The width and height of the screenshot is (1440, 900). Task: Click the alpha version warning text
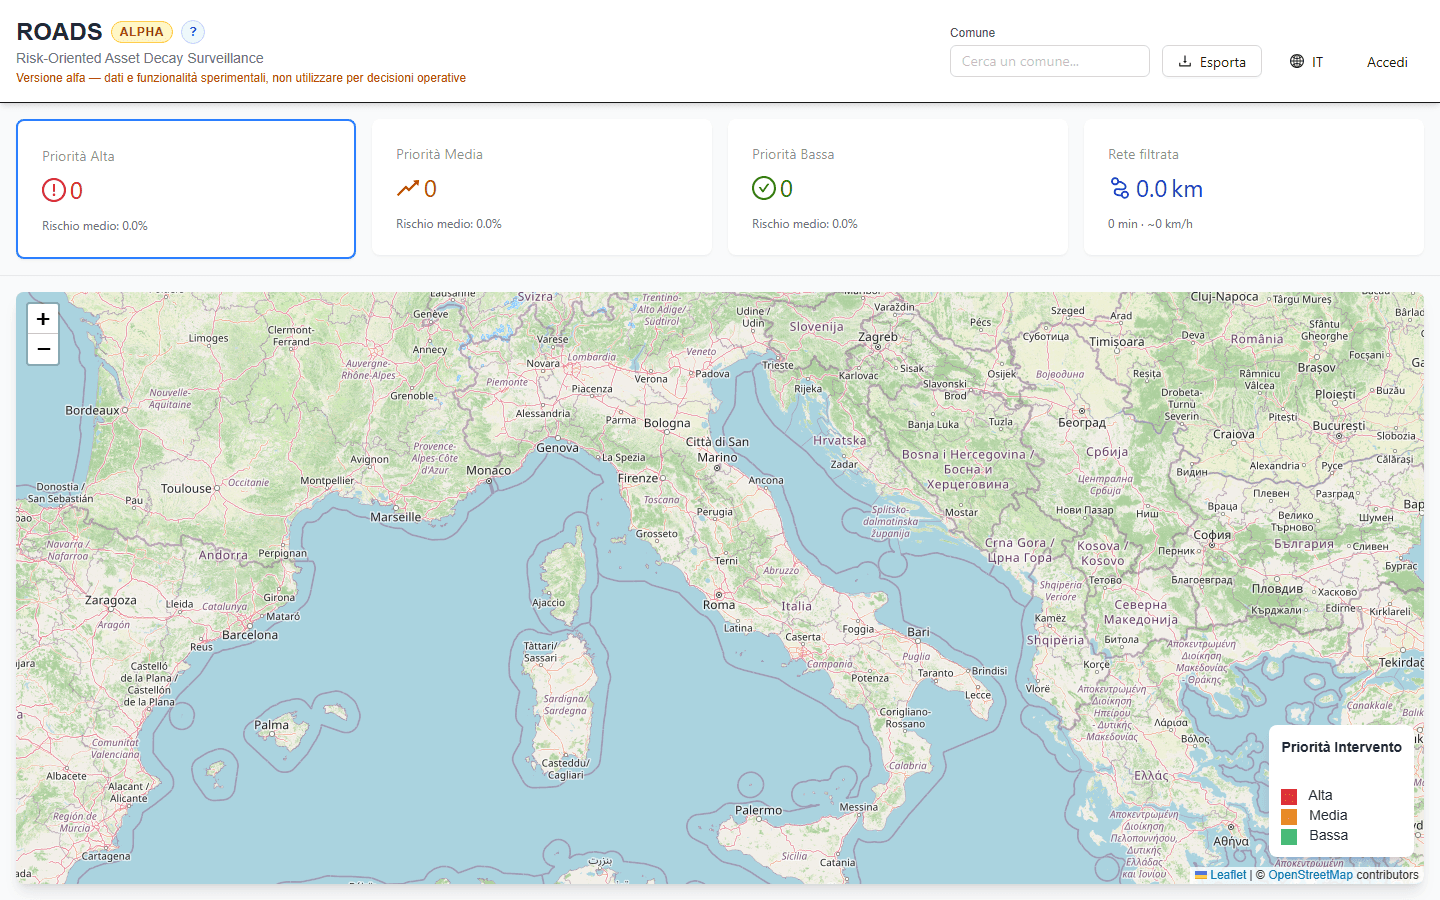pos(241,78)
